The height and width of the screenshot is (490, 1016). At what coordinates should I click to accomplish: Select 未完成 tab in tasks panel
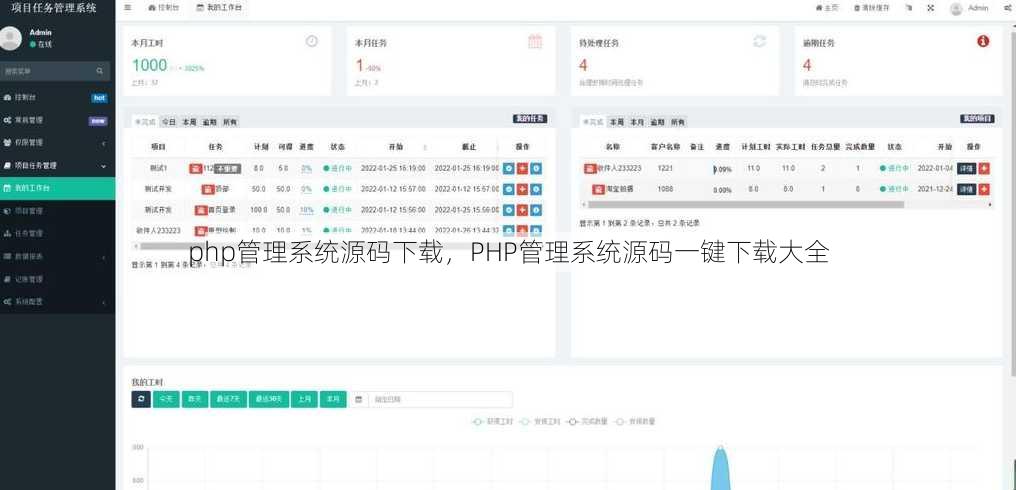click(x=145, y=122)
